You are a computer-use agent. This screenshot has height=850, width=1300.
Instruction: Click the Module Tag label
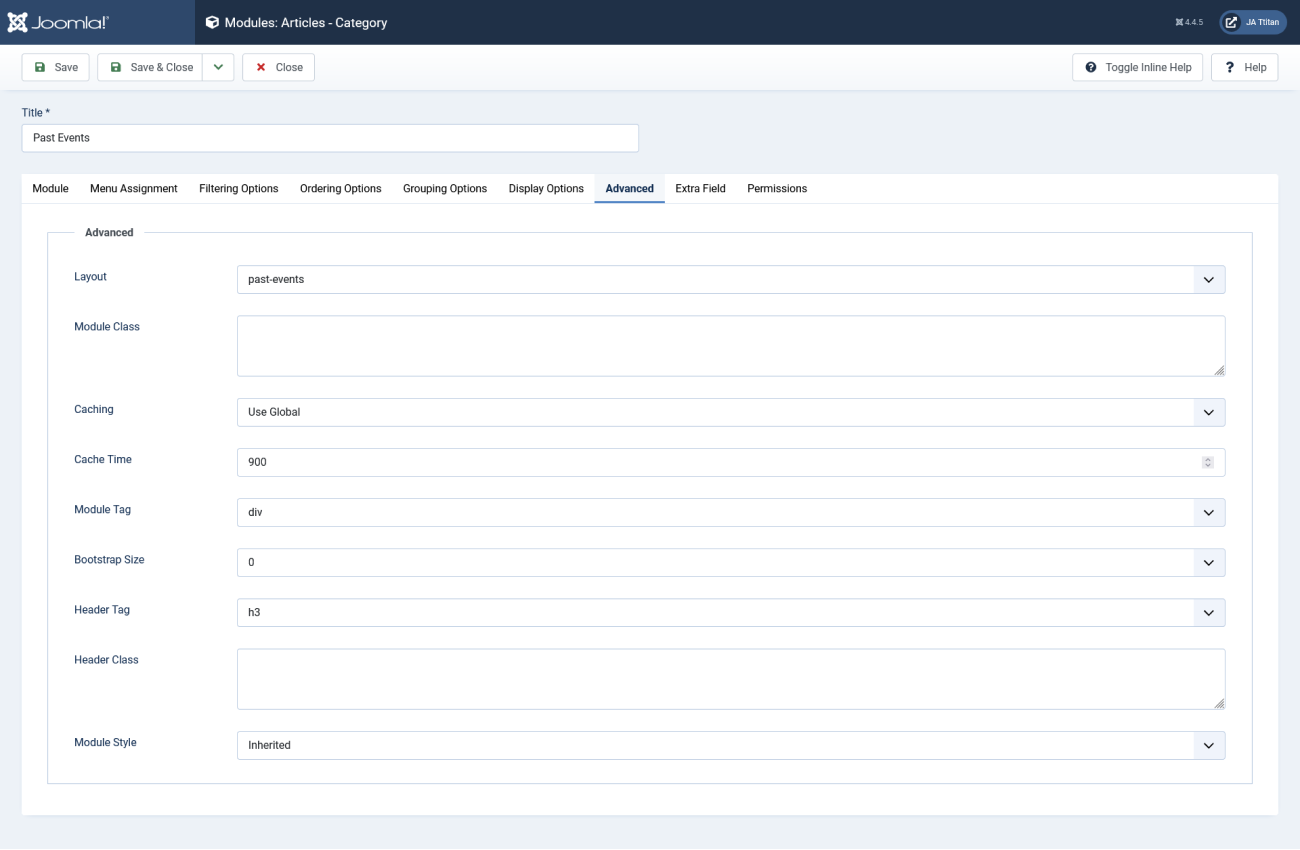(102, 509)
